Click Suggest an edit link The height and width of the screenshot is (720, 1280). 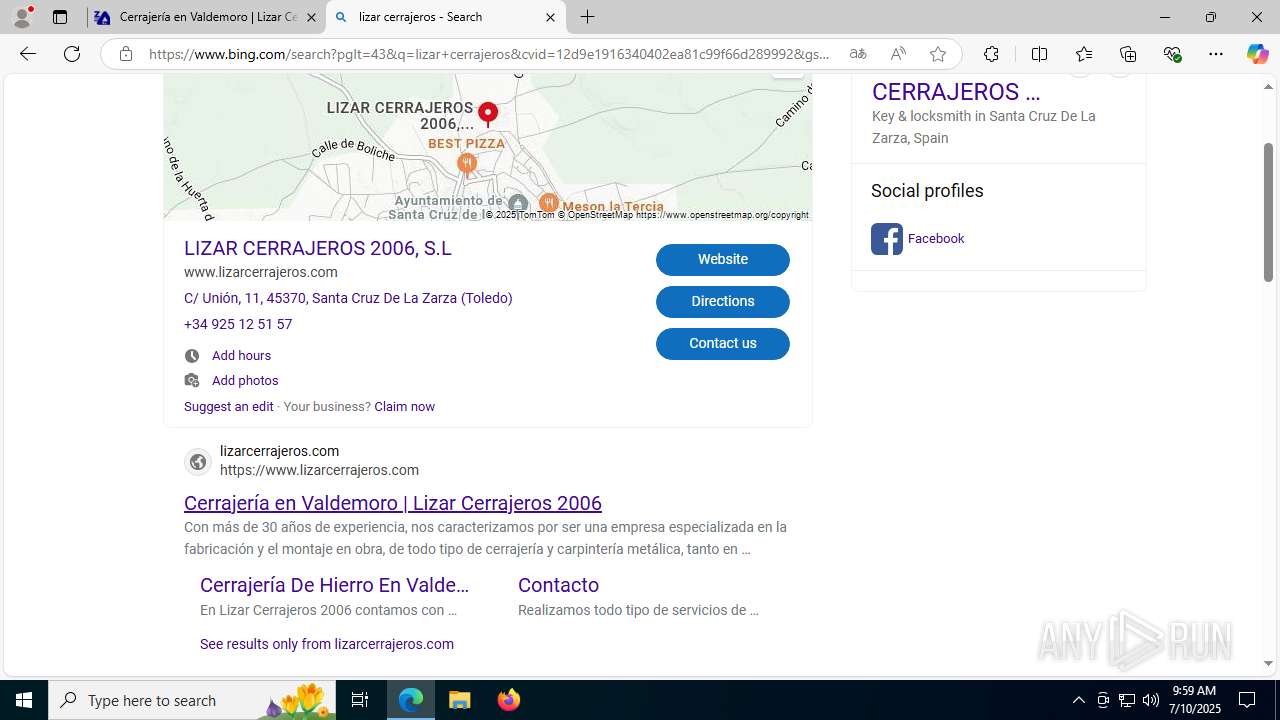point(228,406)
